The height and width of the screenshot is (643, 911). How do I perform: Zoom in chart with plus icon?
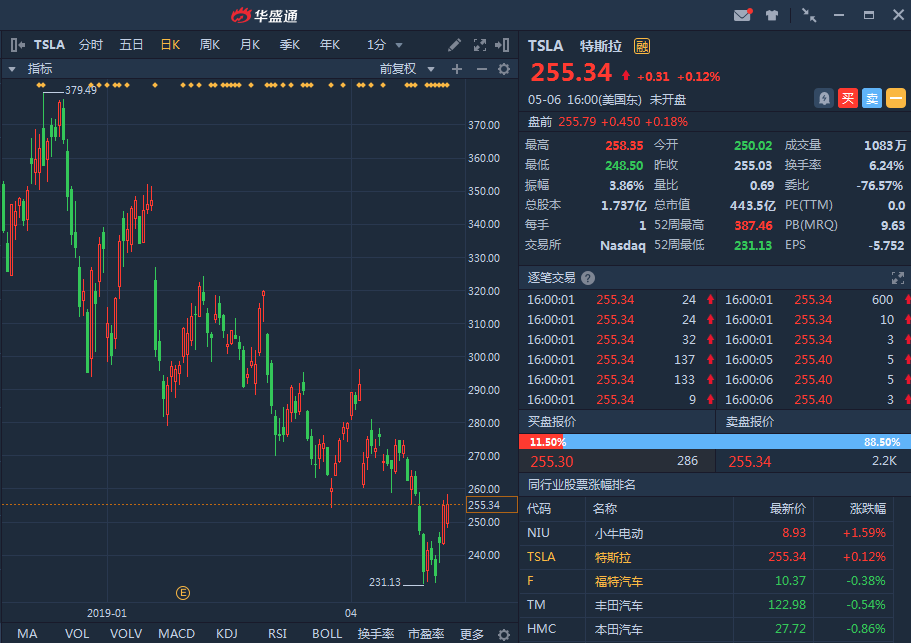click(457, 69)
